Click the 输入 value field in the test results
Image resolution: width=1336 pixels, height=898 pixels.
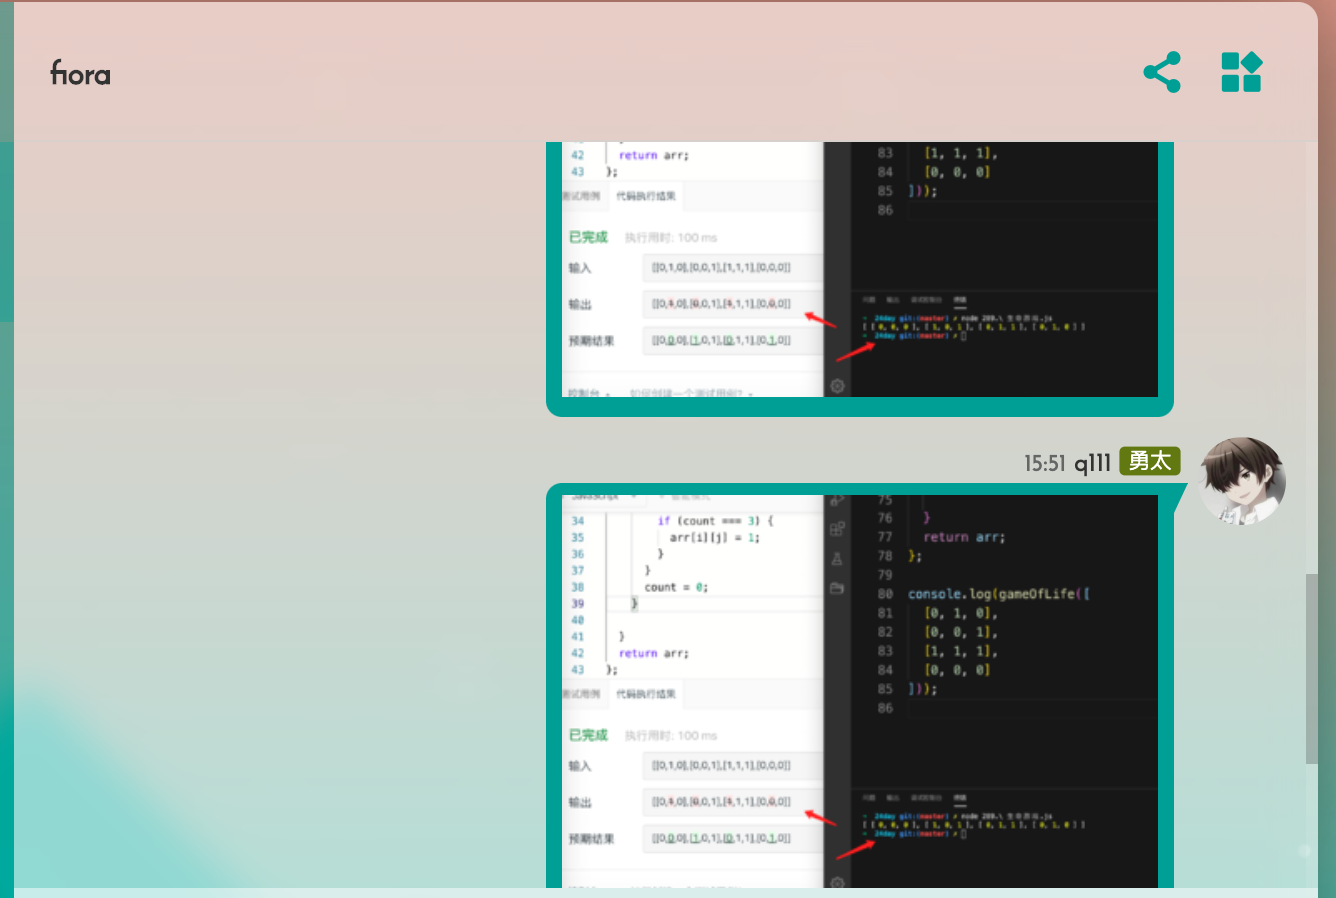point(735,767)
